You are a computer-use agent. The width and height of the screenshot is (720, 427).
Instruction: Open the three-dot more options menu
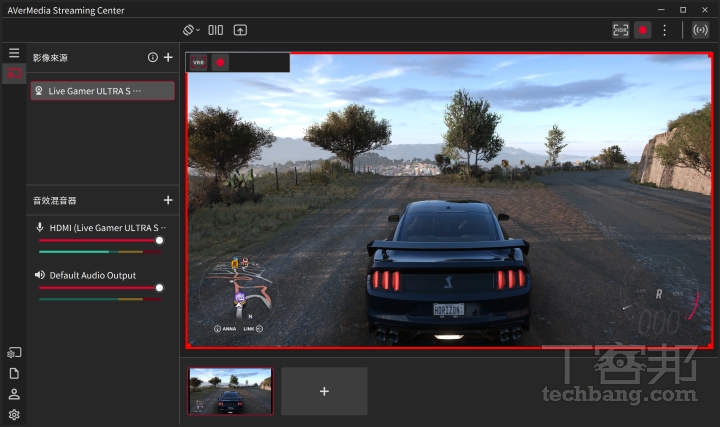click(x=664, y=30)
